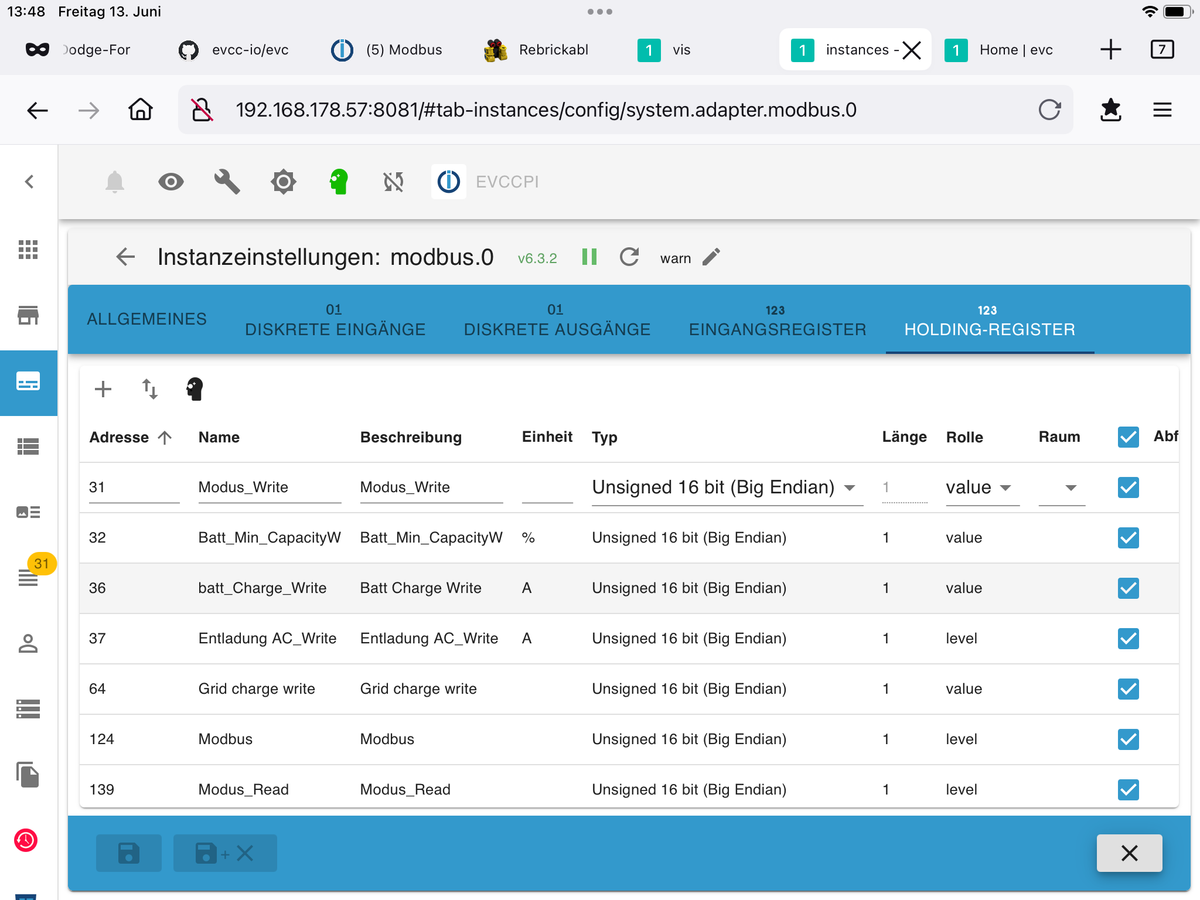Click the address field containing 31

click(134, 487)
